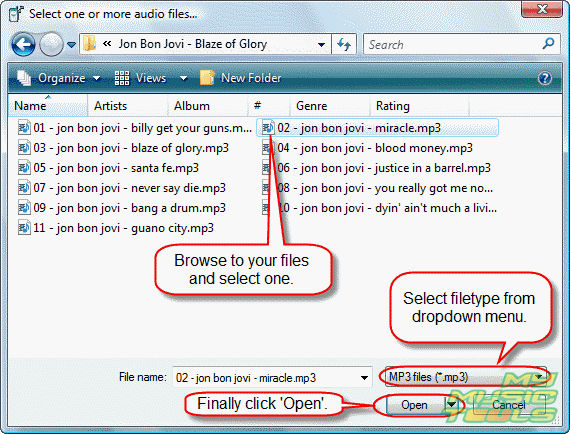Viewport: 570px width, 434px height.
Task: Click the Forward navigation arrow
Action: (x=51, y=44)
